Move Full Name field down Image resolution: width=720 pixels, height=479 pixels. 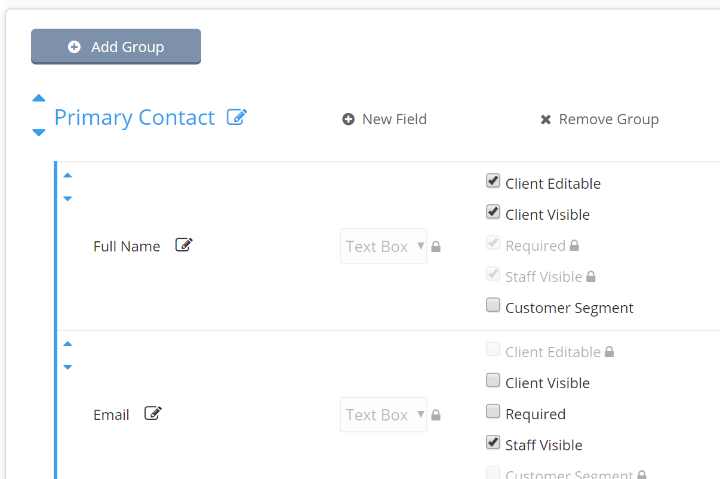coord(68,198)
